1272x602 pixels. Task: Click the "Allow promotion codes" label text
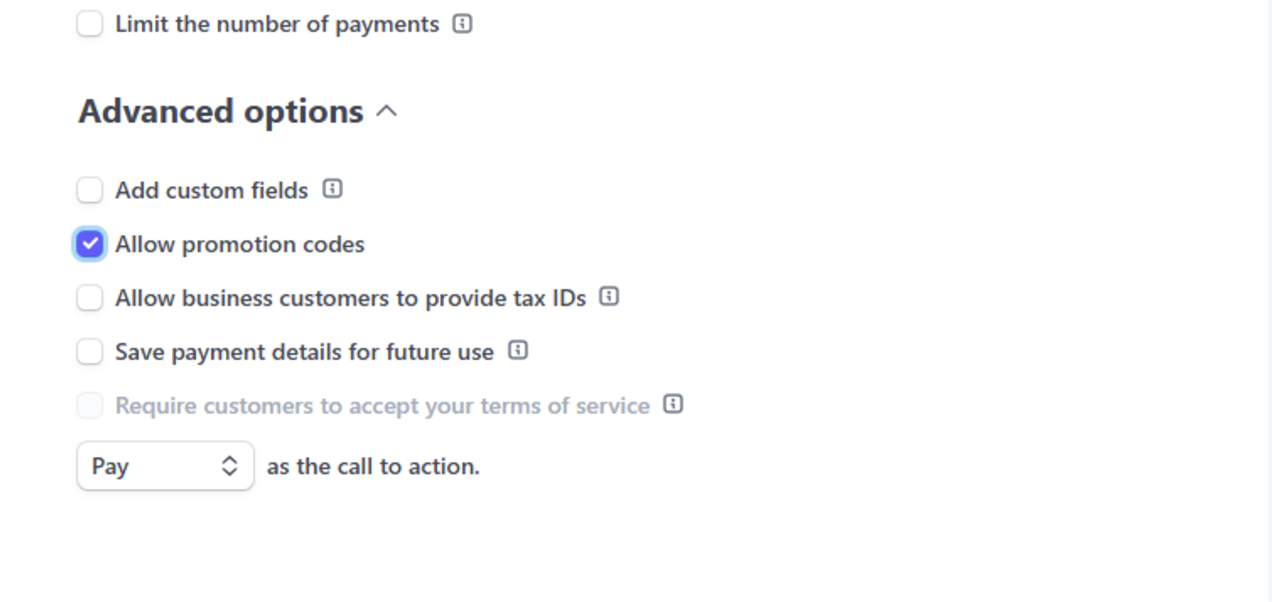point(240,245)
